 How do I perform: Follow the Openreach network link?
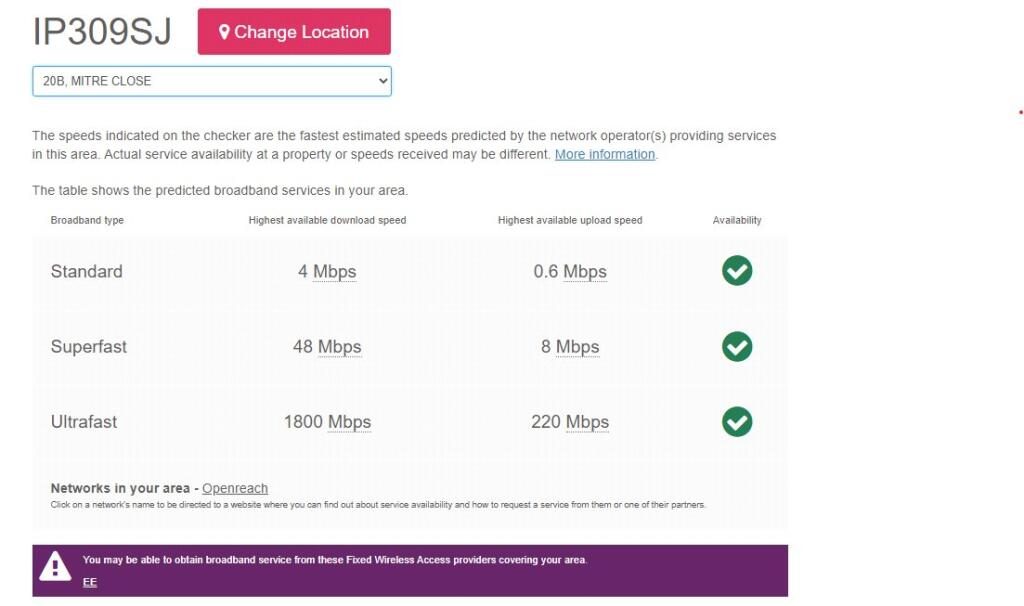[235, 488]
